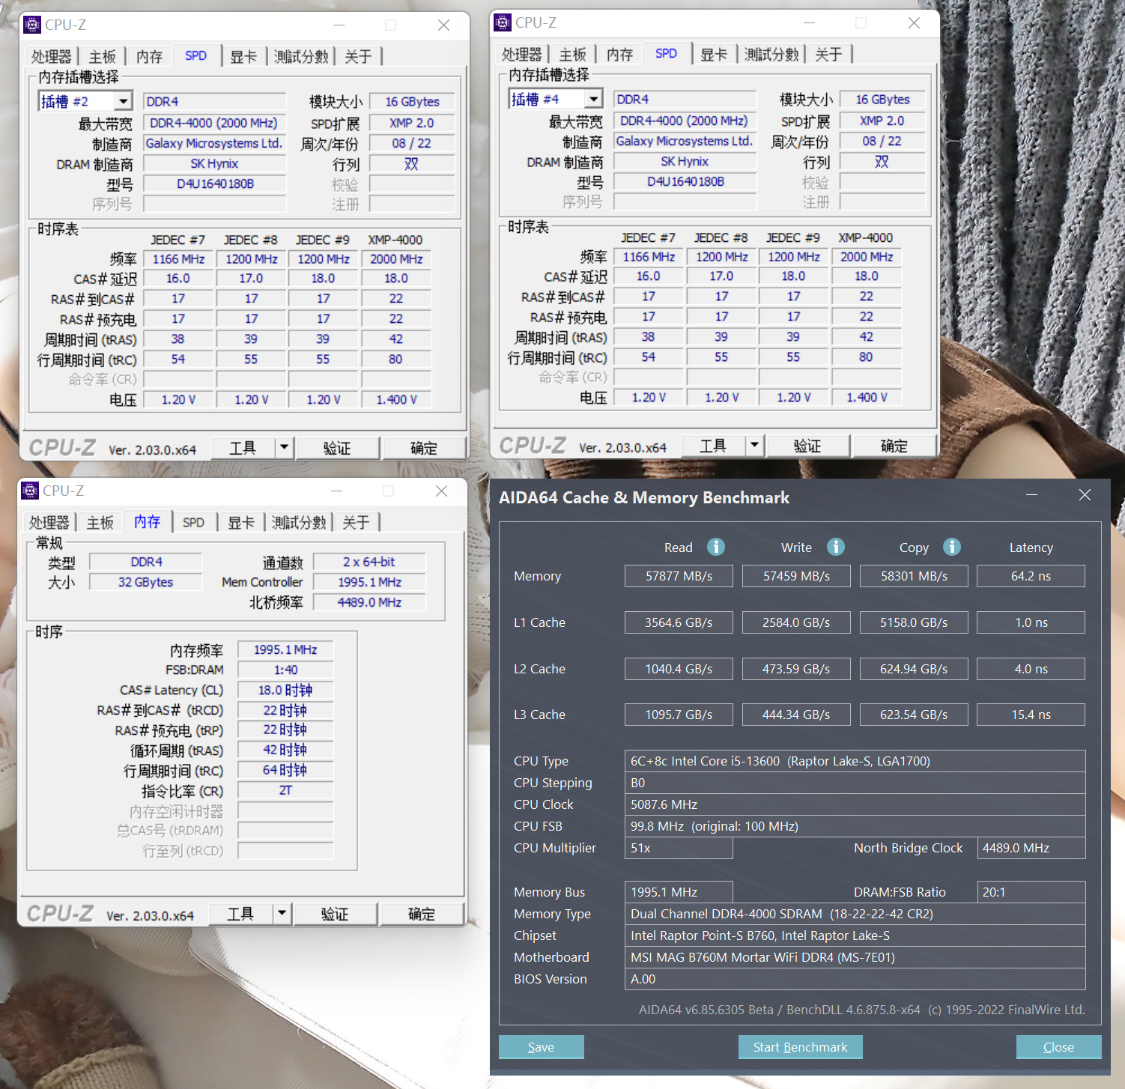The width and height of the screenshot is (1125, 1089).
Task: Open SPD tab in the memory window
Action: (194, 523)
